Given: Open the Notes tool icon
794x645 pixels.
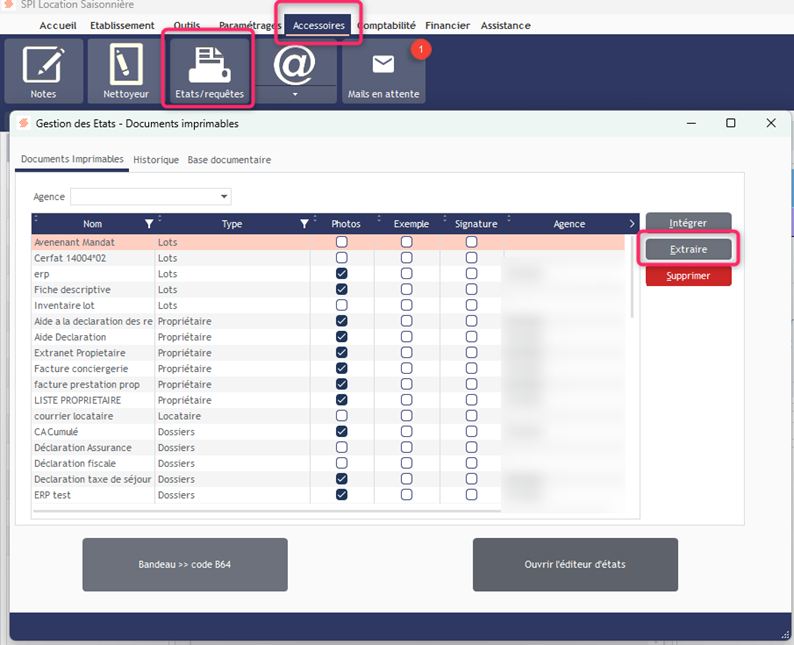Looking at the screenshot, I should (43, 70).
